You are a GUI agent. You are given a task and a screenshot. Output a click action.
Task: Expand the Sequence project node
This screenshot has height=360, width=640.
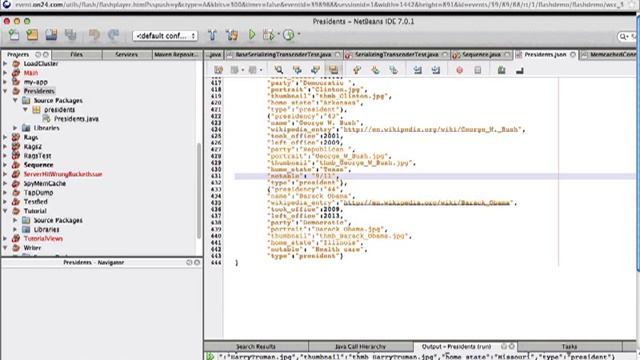tap(5, 165)
